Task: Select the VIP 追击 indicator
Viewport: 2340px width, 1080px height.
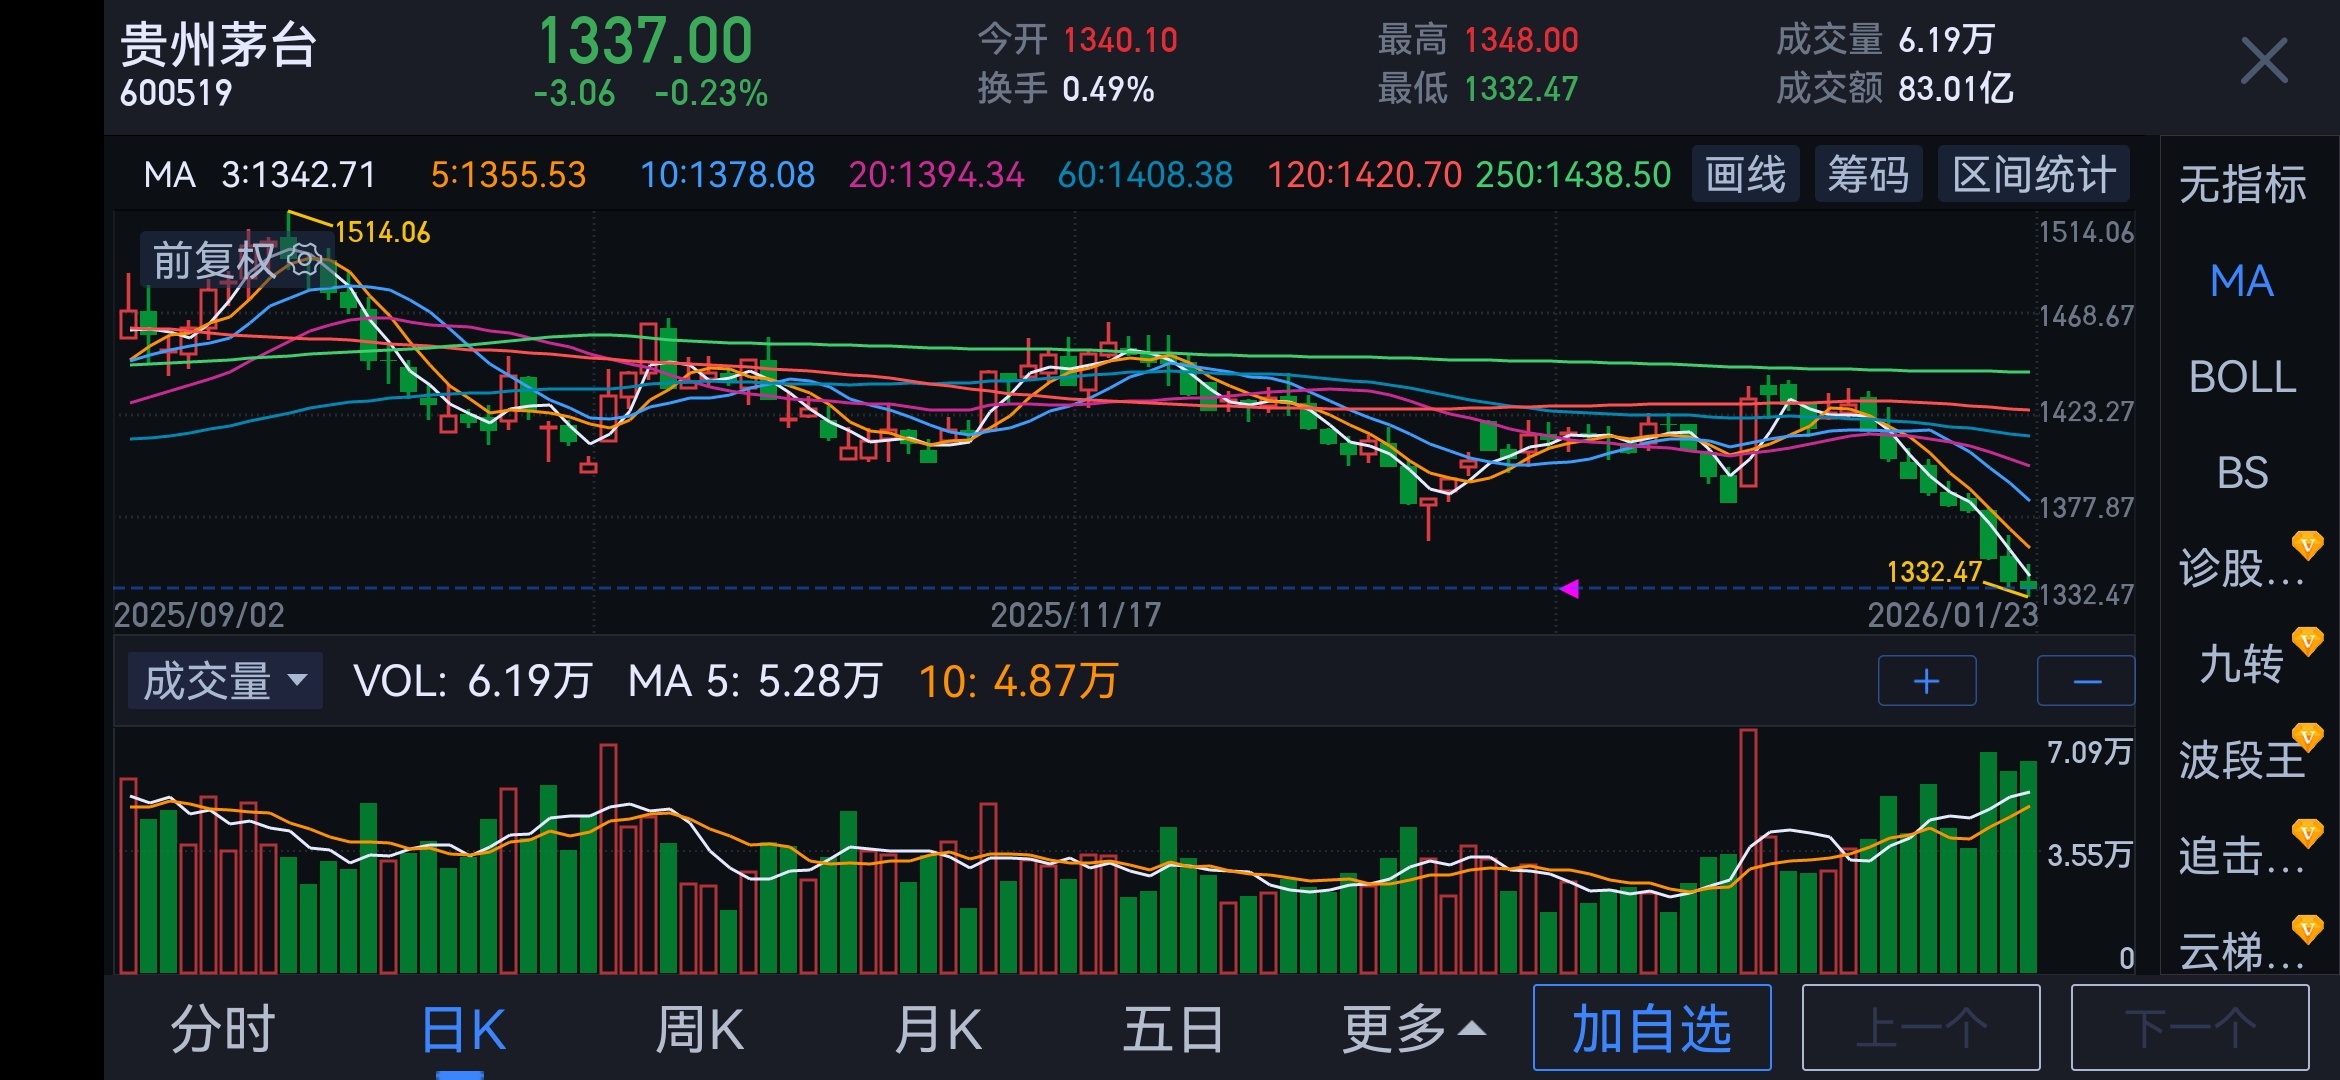Action: (x=2242, y=856)
